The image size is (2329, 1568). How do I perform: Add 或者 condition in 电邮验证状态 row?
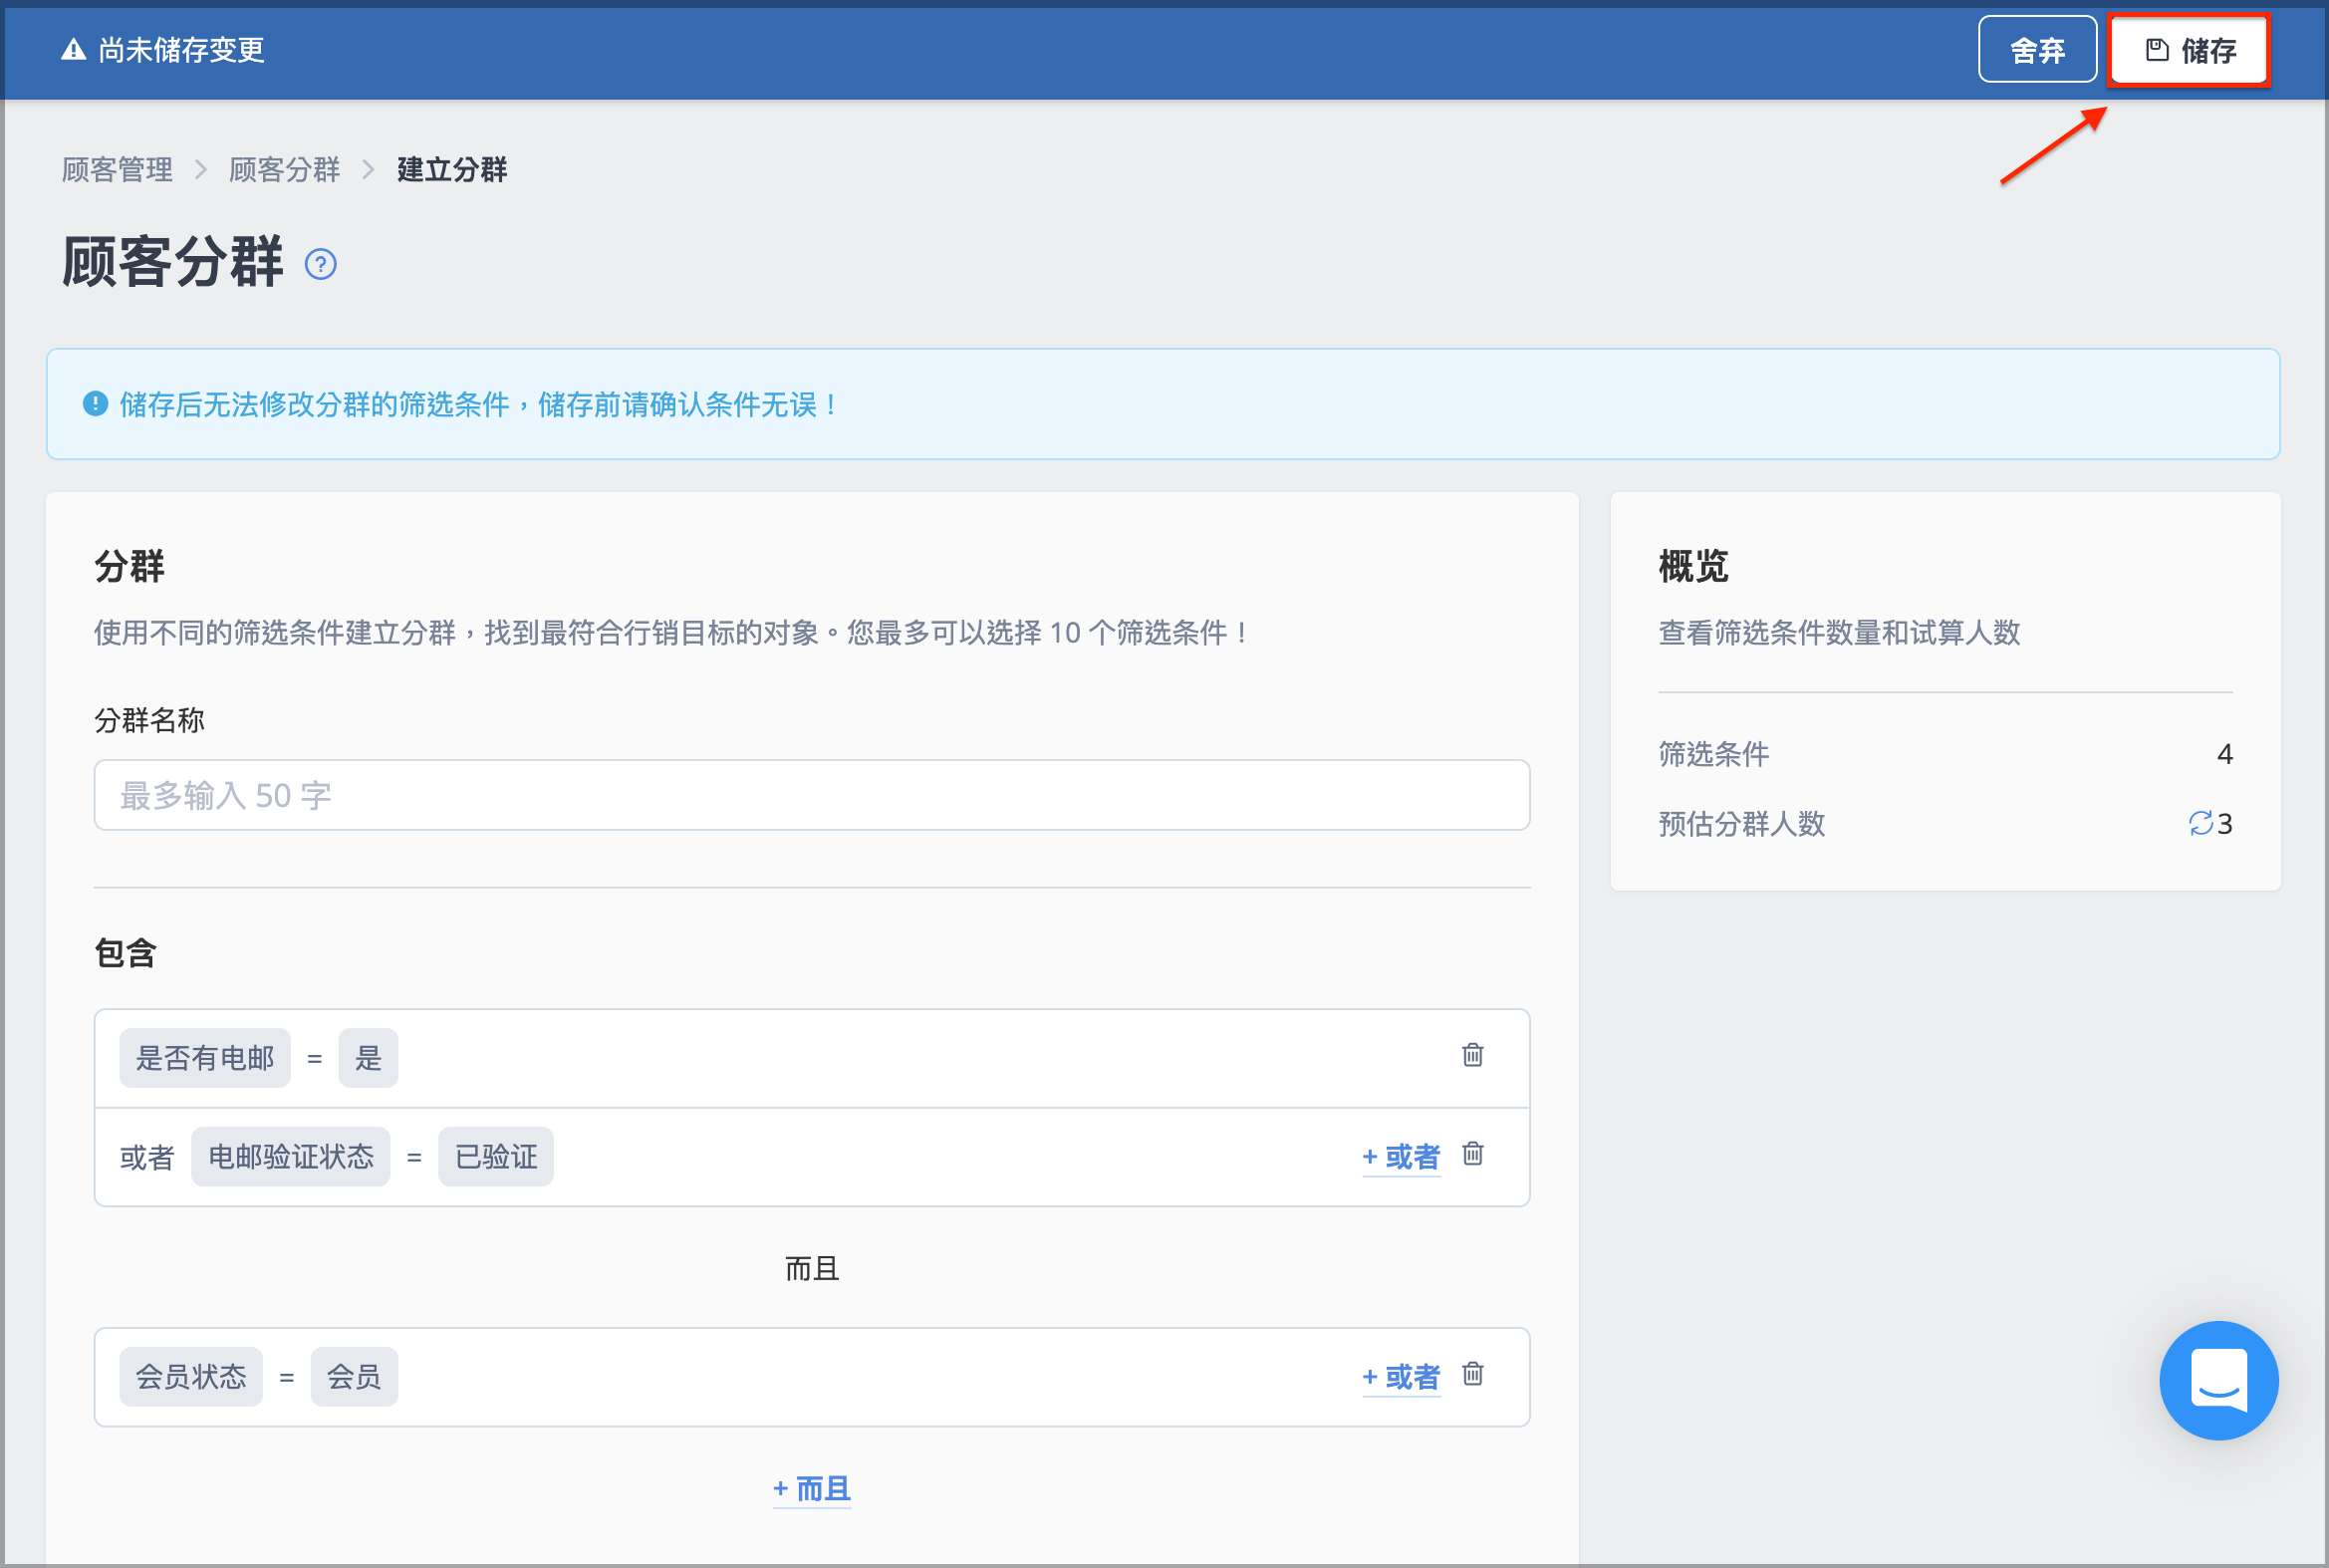[x=1401, y=1157]
